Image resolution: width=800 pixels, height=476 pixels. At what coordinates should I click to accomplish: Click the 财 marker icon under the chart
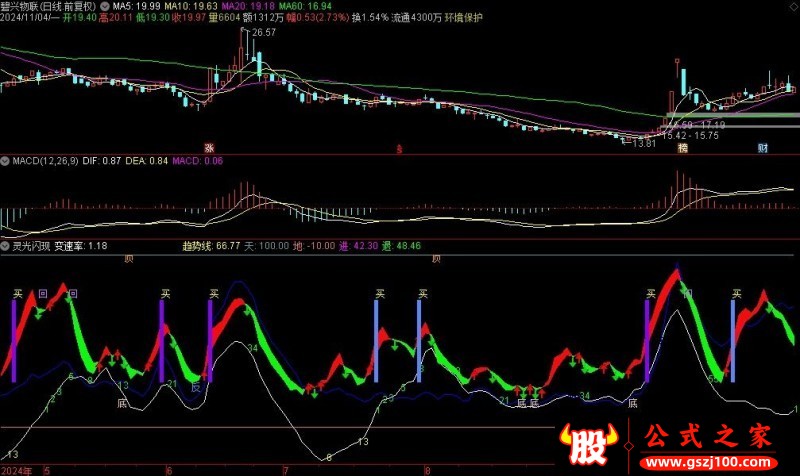(762, 148)
